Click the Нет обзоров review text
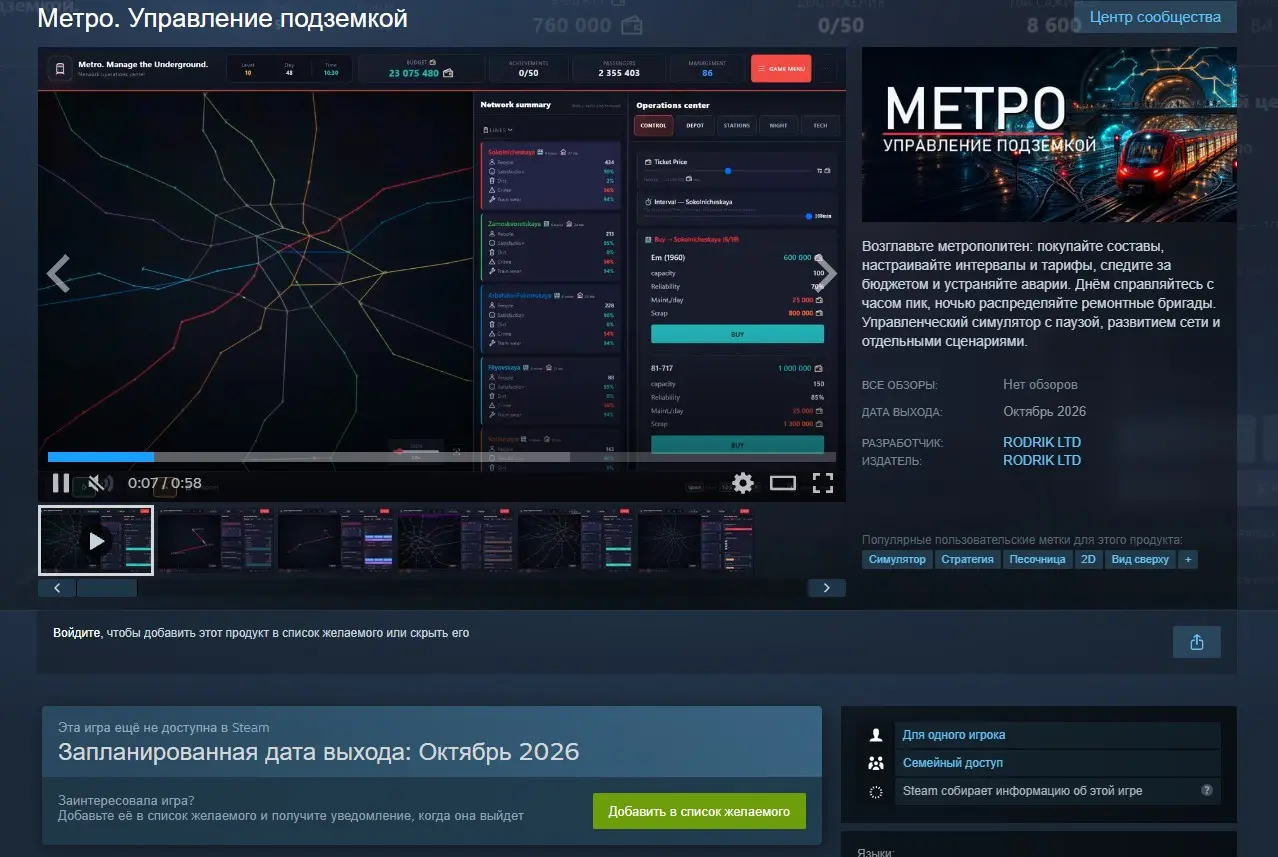 [x=1040, y=385]
